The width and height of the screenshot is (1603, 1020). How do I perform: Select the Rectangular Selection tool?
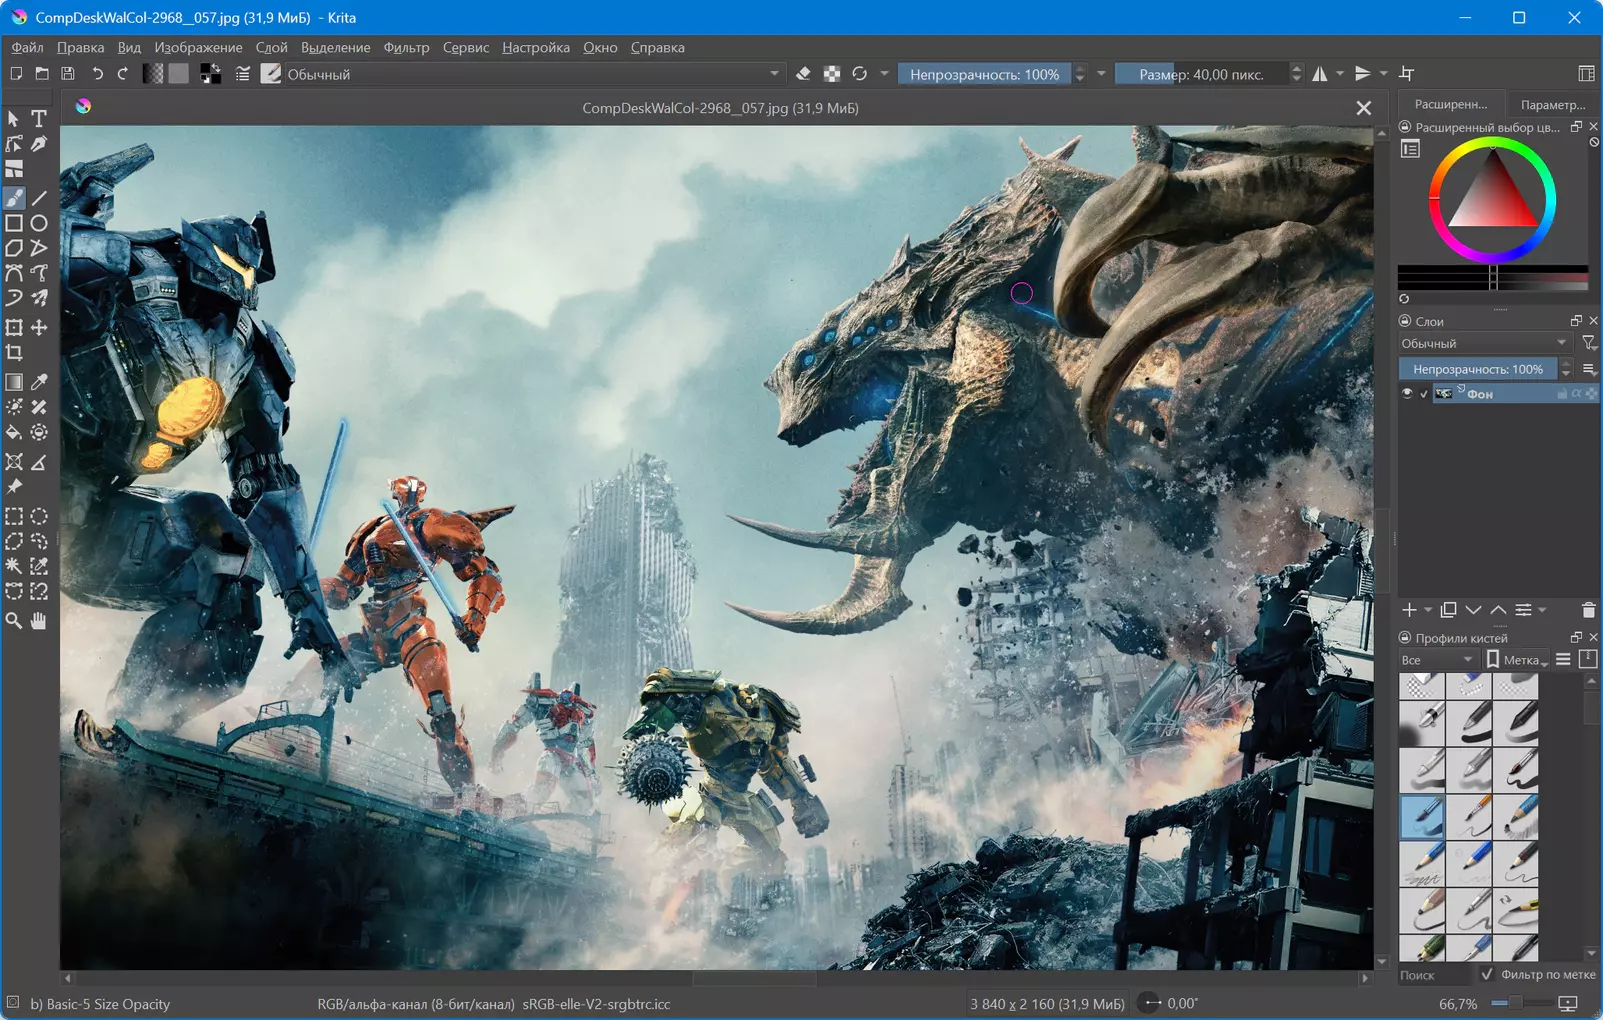coord(14,516)
